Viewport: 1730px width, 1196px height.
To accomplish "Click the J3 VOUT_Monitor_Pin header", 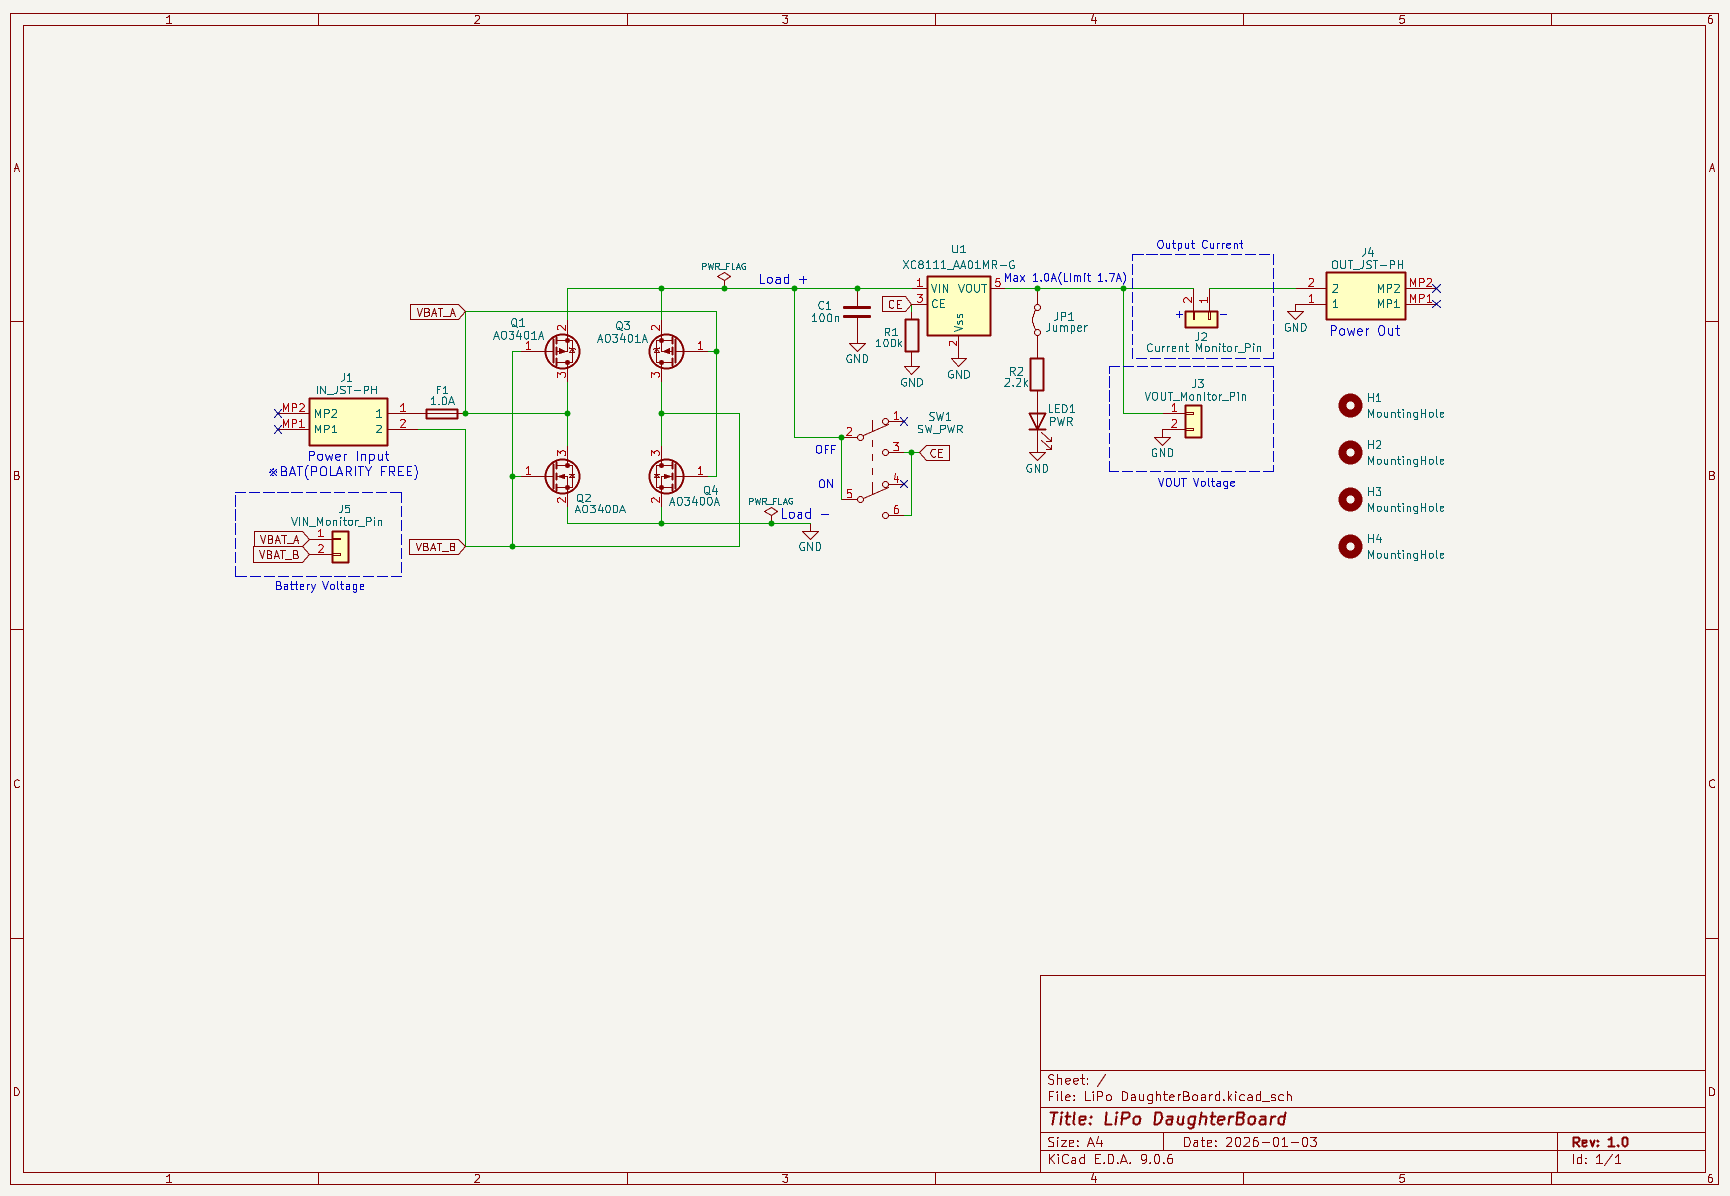I will 1193,422.
